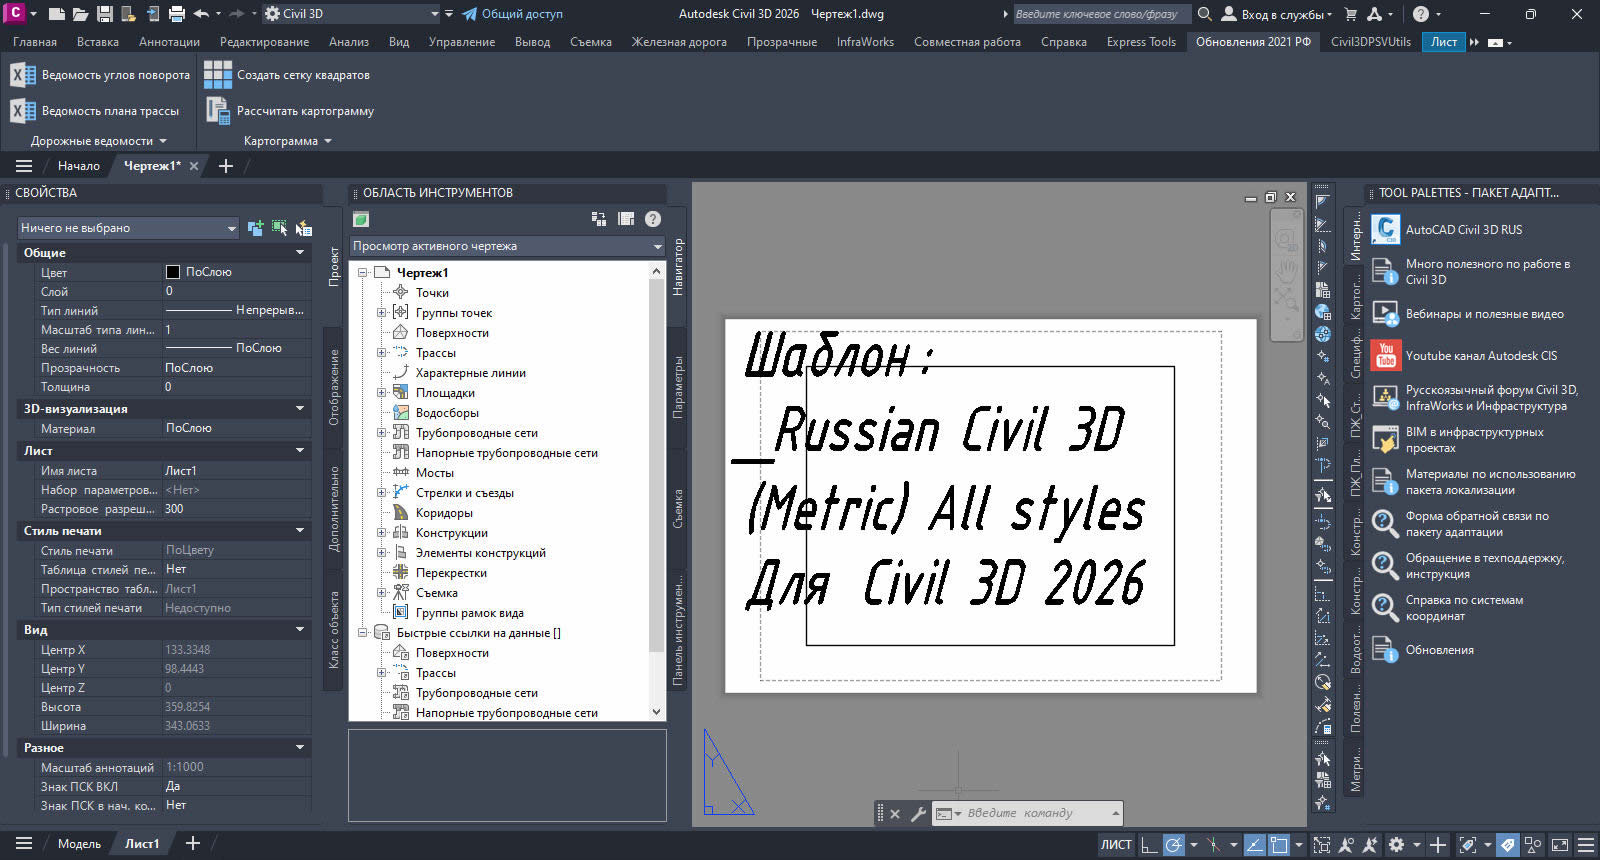1600x860 pixels.
Task: Click Создать сетку квадратов button
Action: pyautogui.click(x=287, y=75)
